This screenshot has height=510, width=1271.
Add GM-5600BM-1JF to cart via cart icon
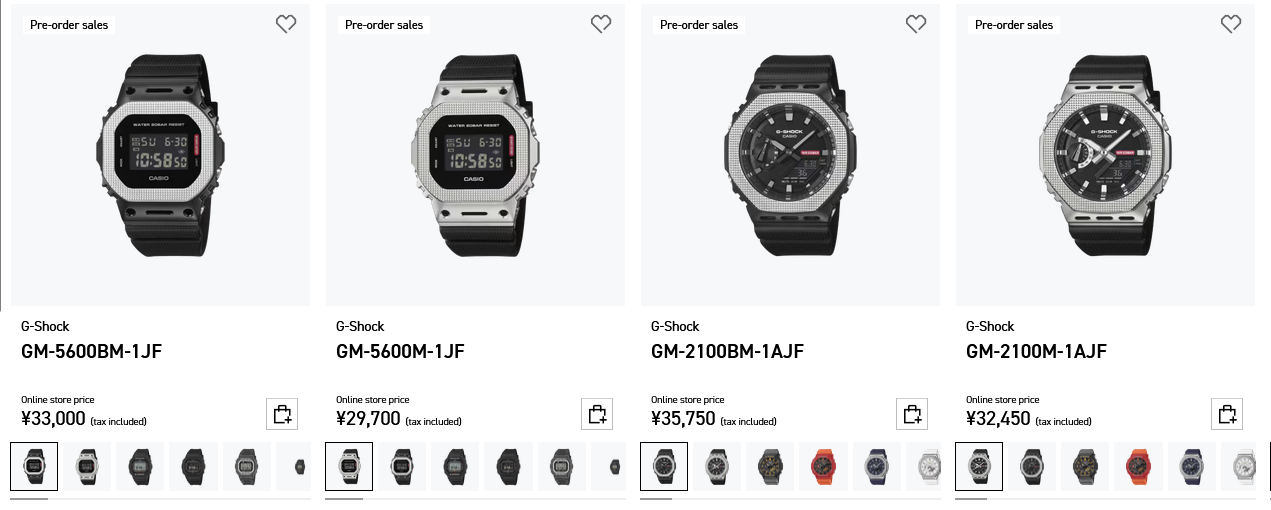point(282,414)
